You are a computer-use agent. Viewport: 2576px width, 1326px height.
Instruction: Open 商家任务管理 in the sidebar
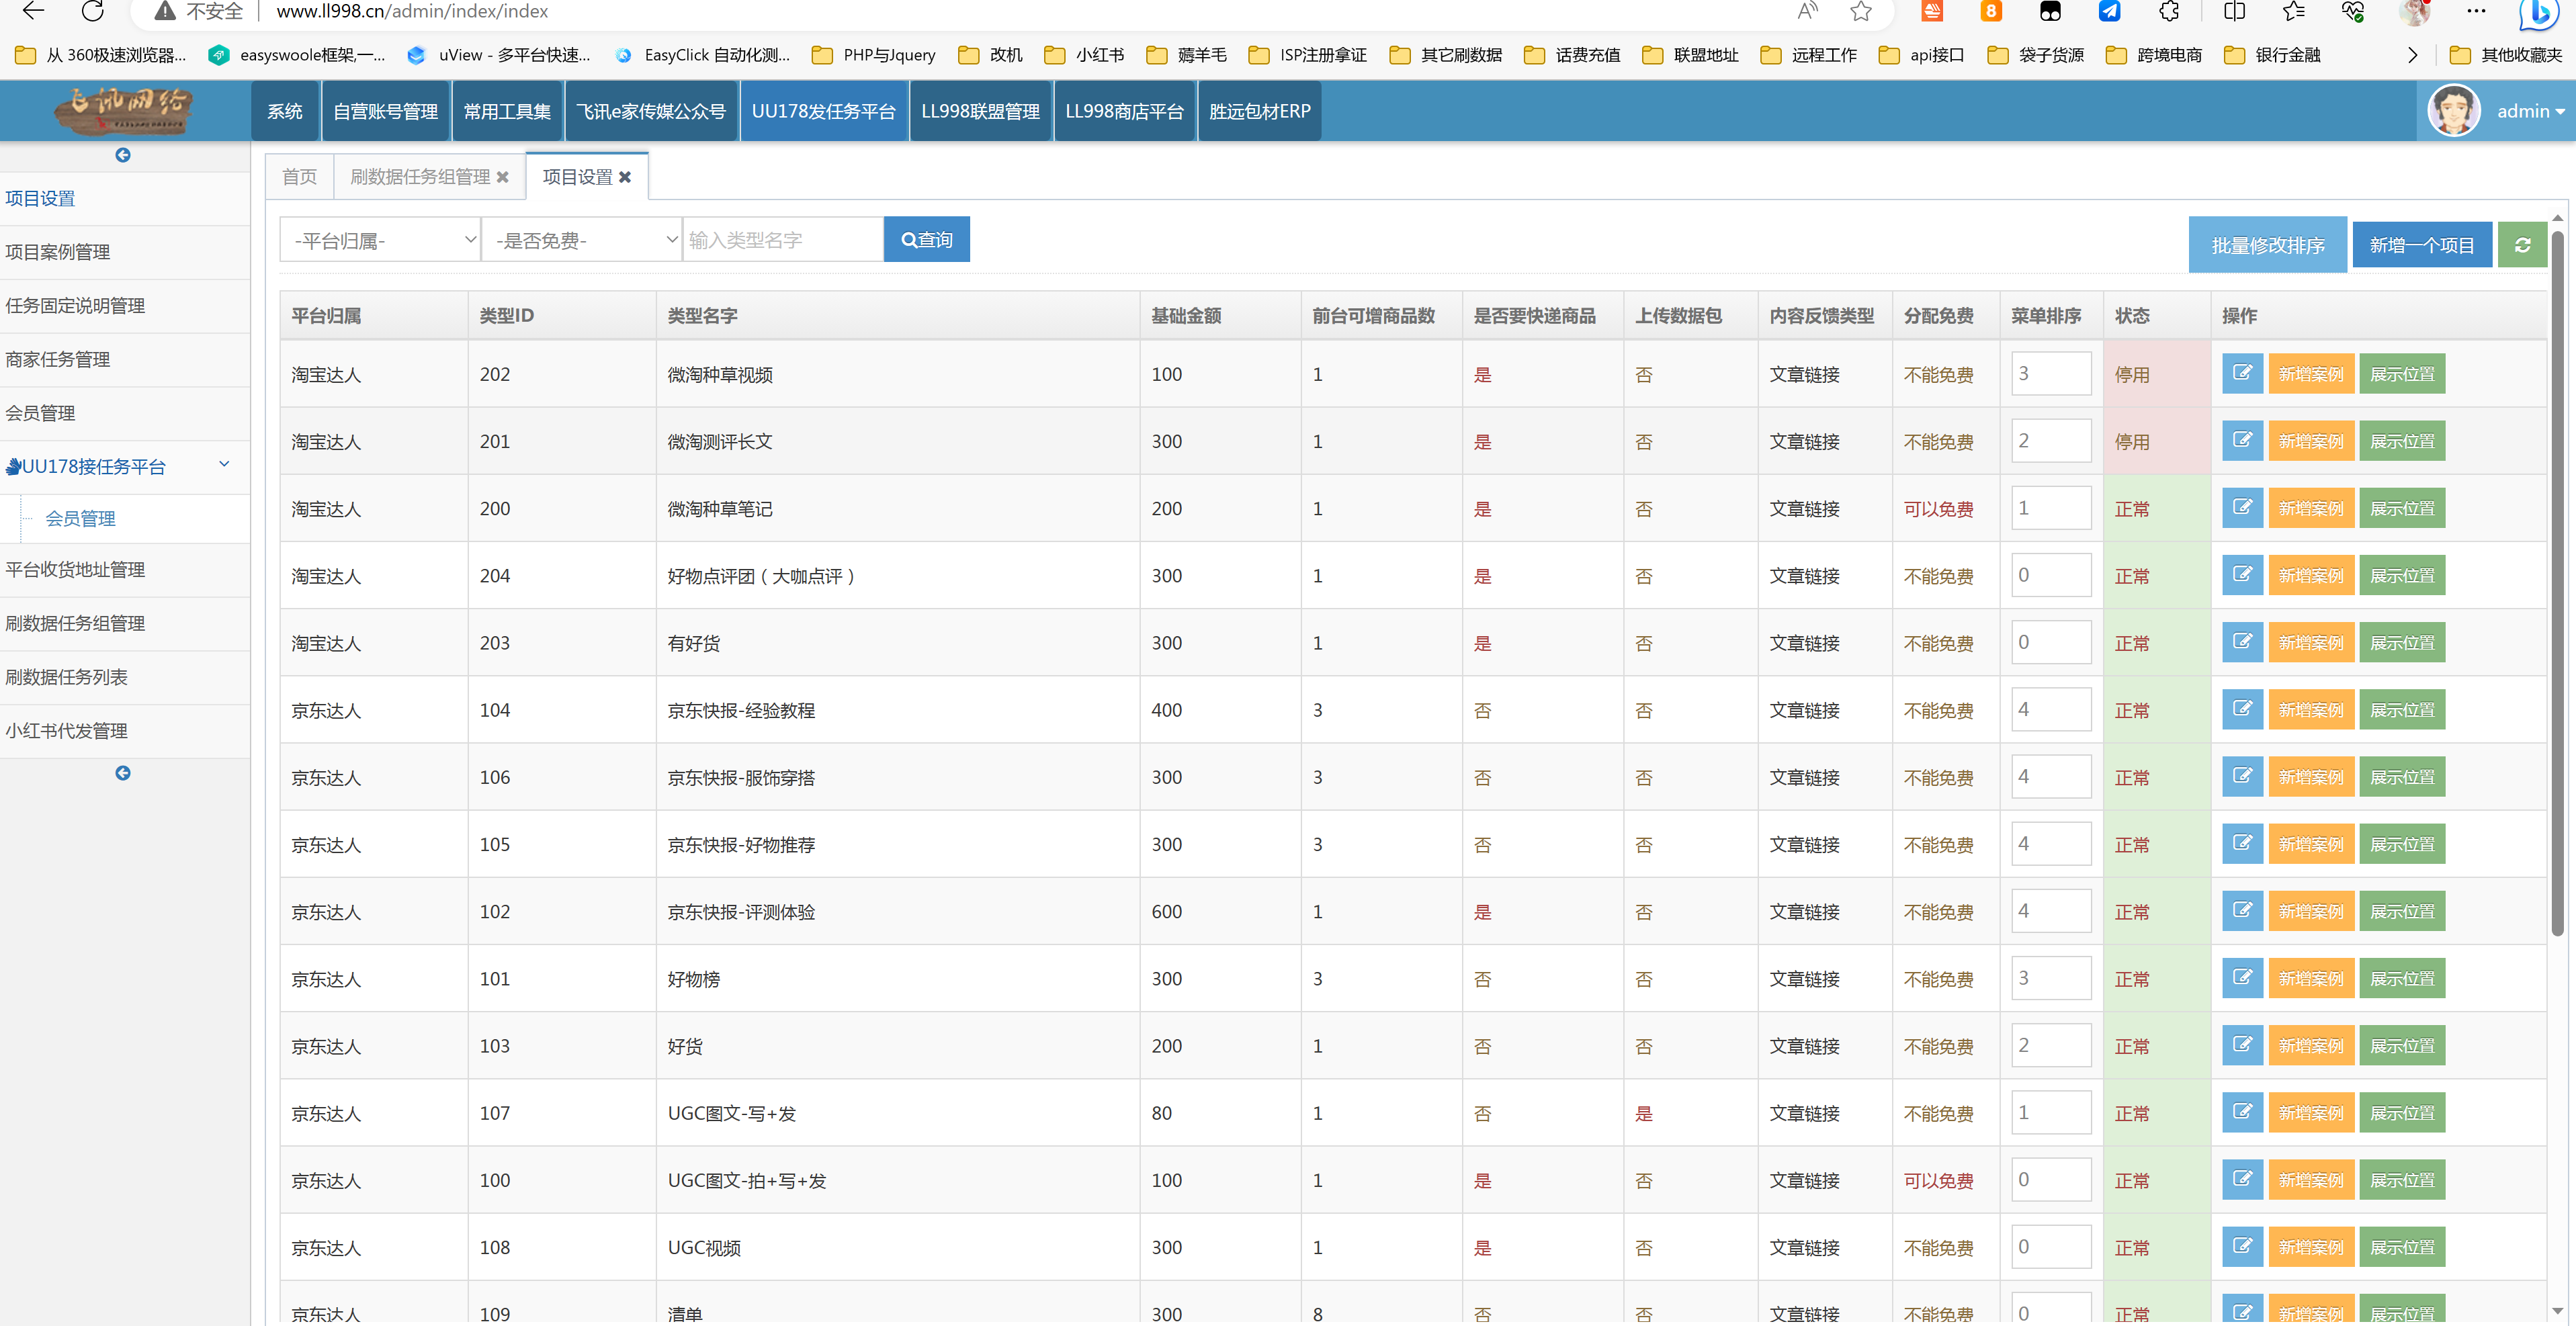pos(124,360)
